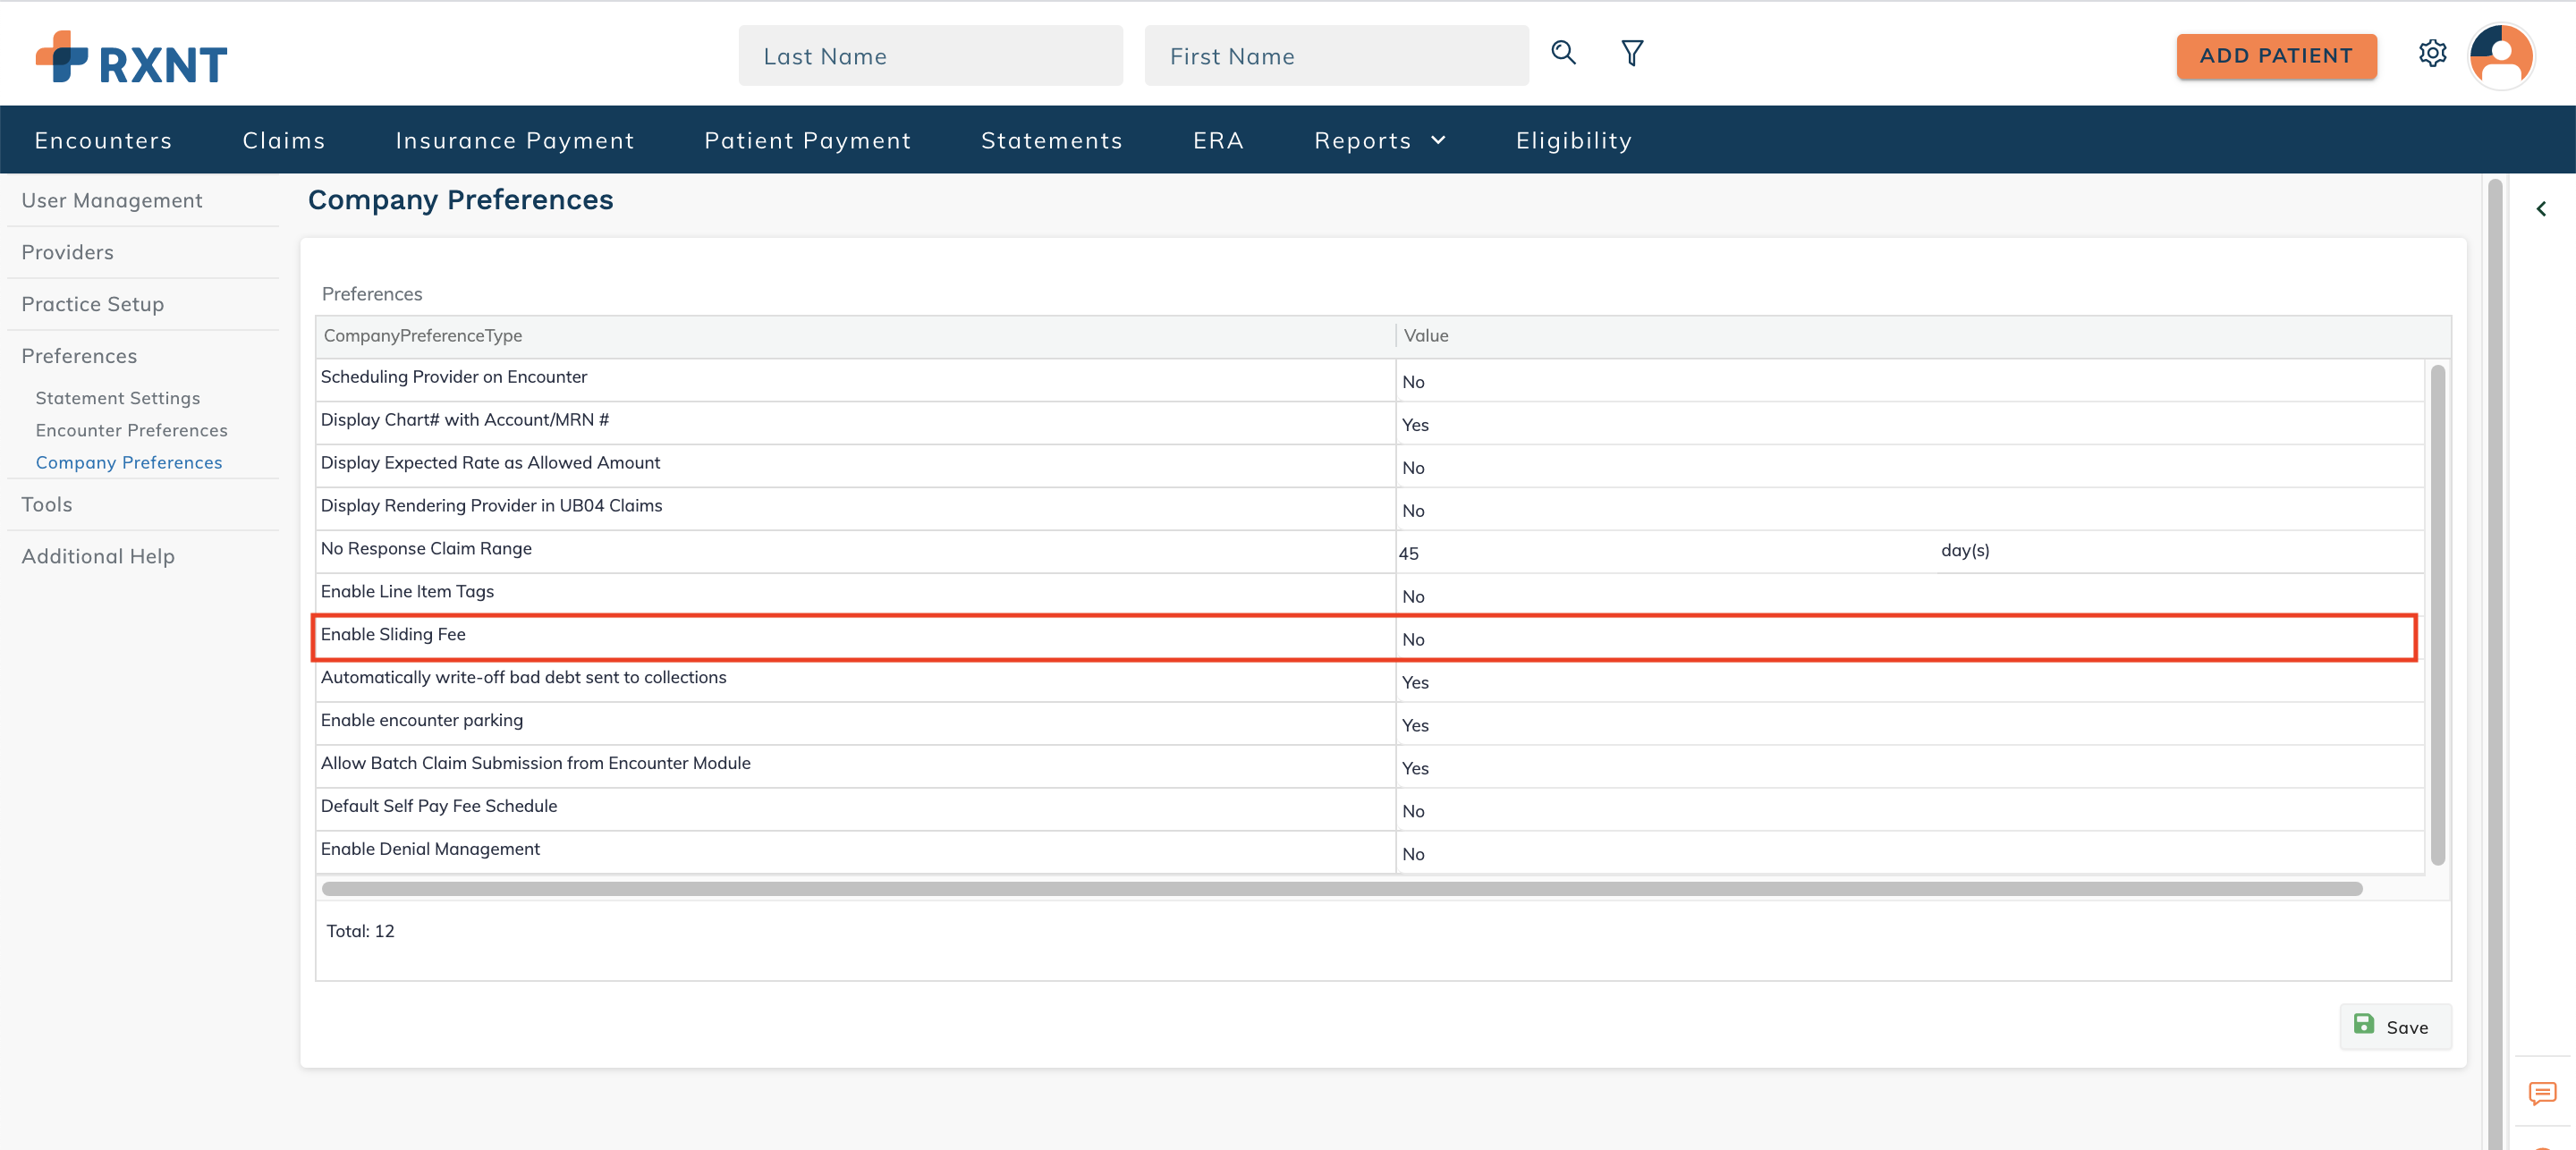The image size is (2576, 1150).
Task: Click 'Total: 12' footer text
Action: tap(360, 931)
